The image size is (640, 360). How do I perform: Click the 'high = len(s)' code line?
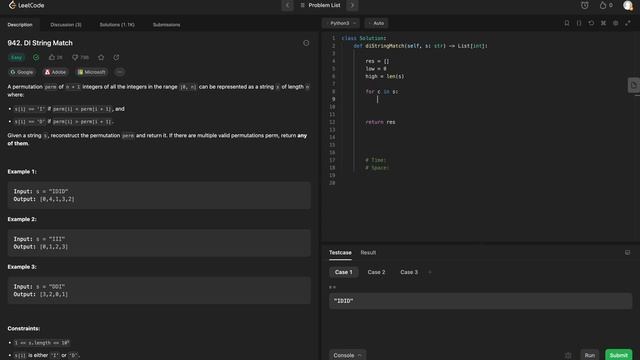tap(384, 76)
